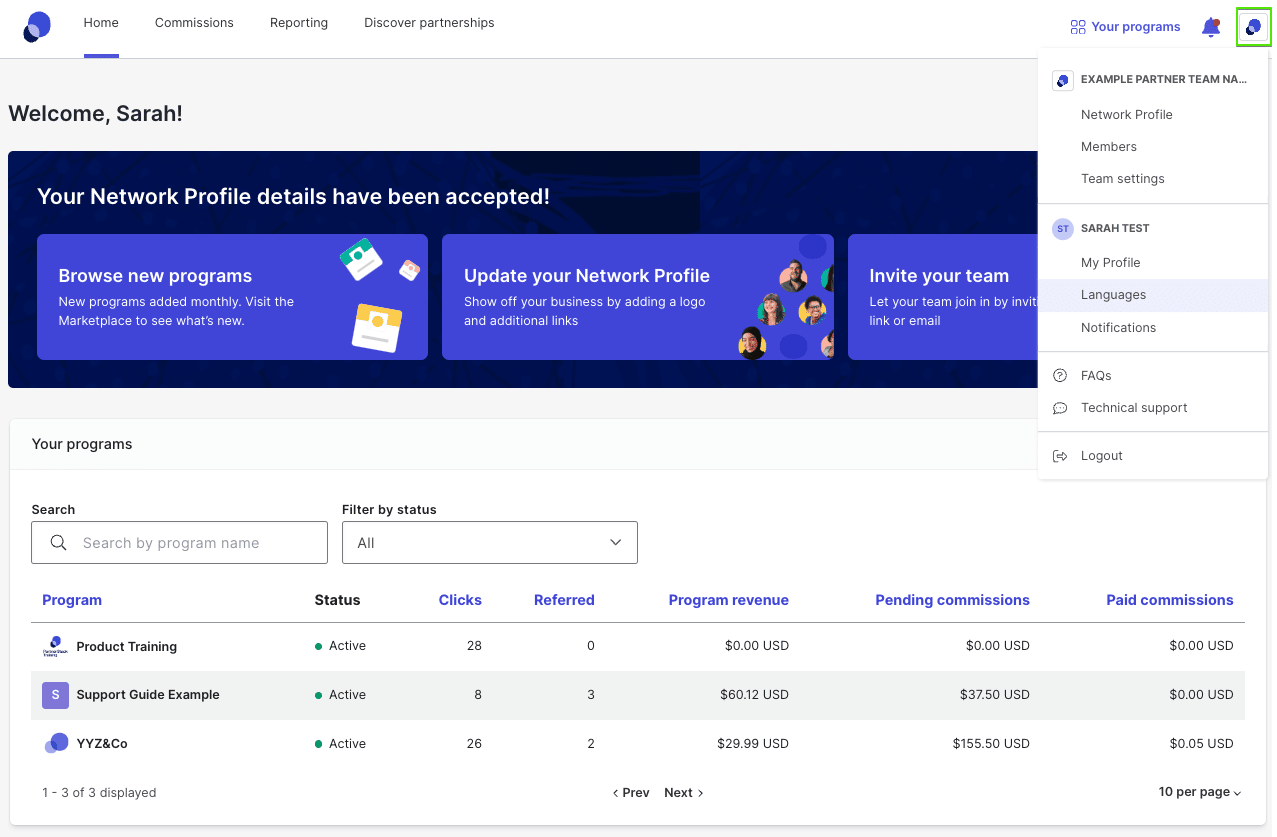This screenshot has width=1277, height=837.
Task: Click the Your programs button
Action: tap(1124, 26)
